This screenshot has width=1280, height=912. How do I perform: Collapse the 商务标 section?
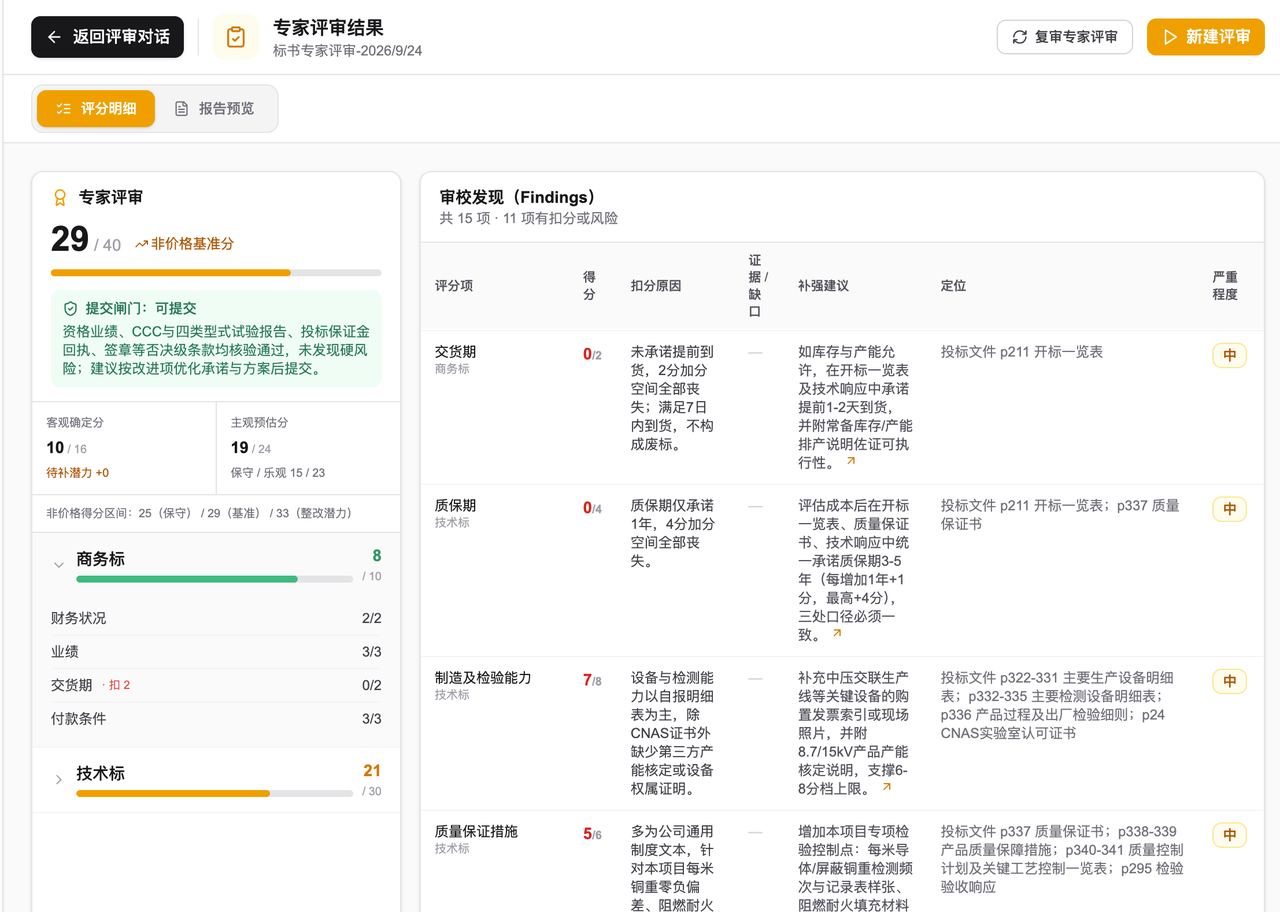(58, 565)
